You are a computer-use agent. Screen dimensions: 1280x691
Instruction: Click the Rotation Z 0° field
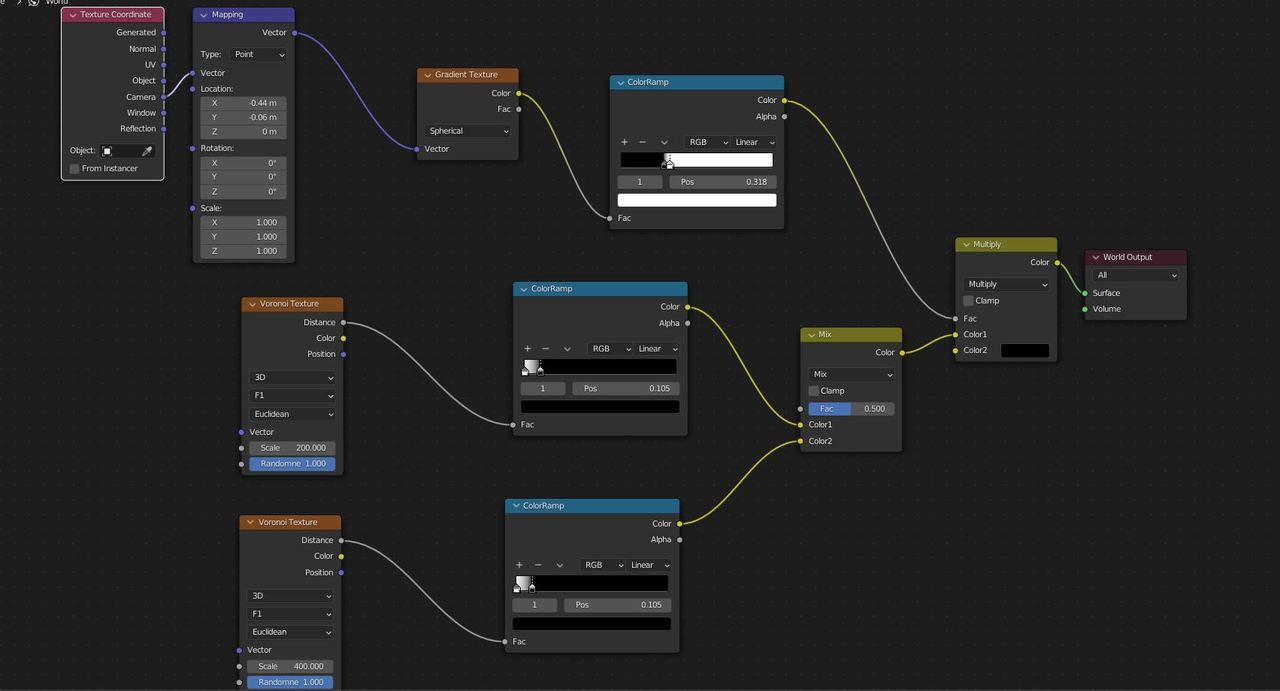pyautogui.click(x=243, y=191)
